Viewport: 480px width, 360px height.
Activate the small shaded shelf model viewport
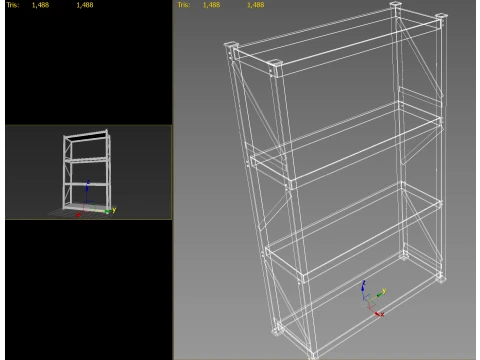point(89,172)
